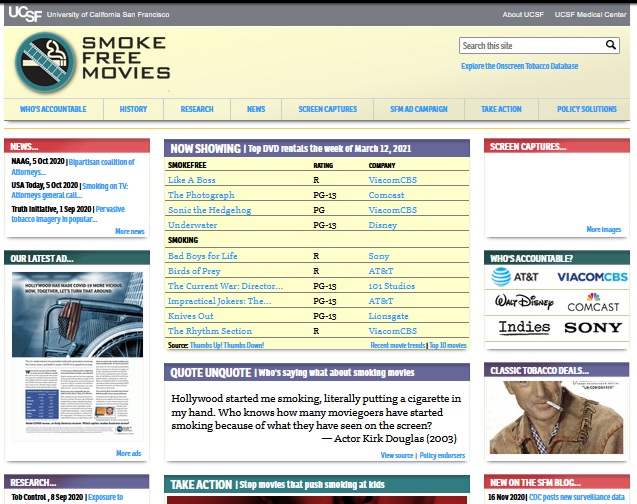The width and height of the screenshot is (637, 504).
Task: Click the Smoke Free Movies logo
Action: (x=93, y=60)
